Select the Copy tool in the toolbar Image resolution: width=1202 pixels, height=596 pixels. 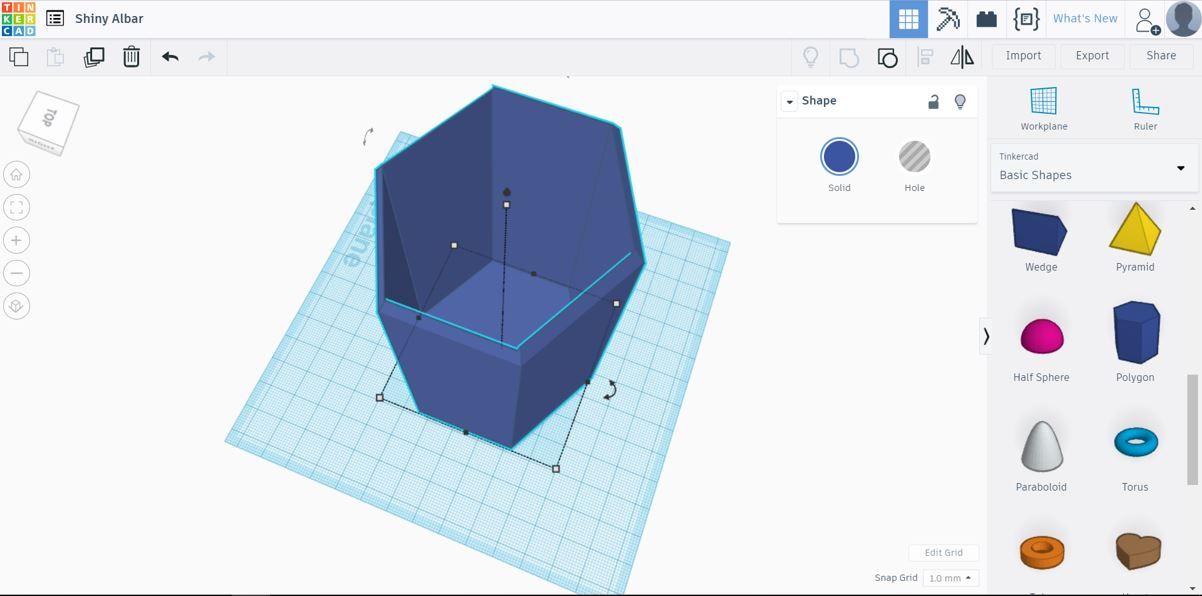(x=18, y=57)
